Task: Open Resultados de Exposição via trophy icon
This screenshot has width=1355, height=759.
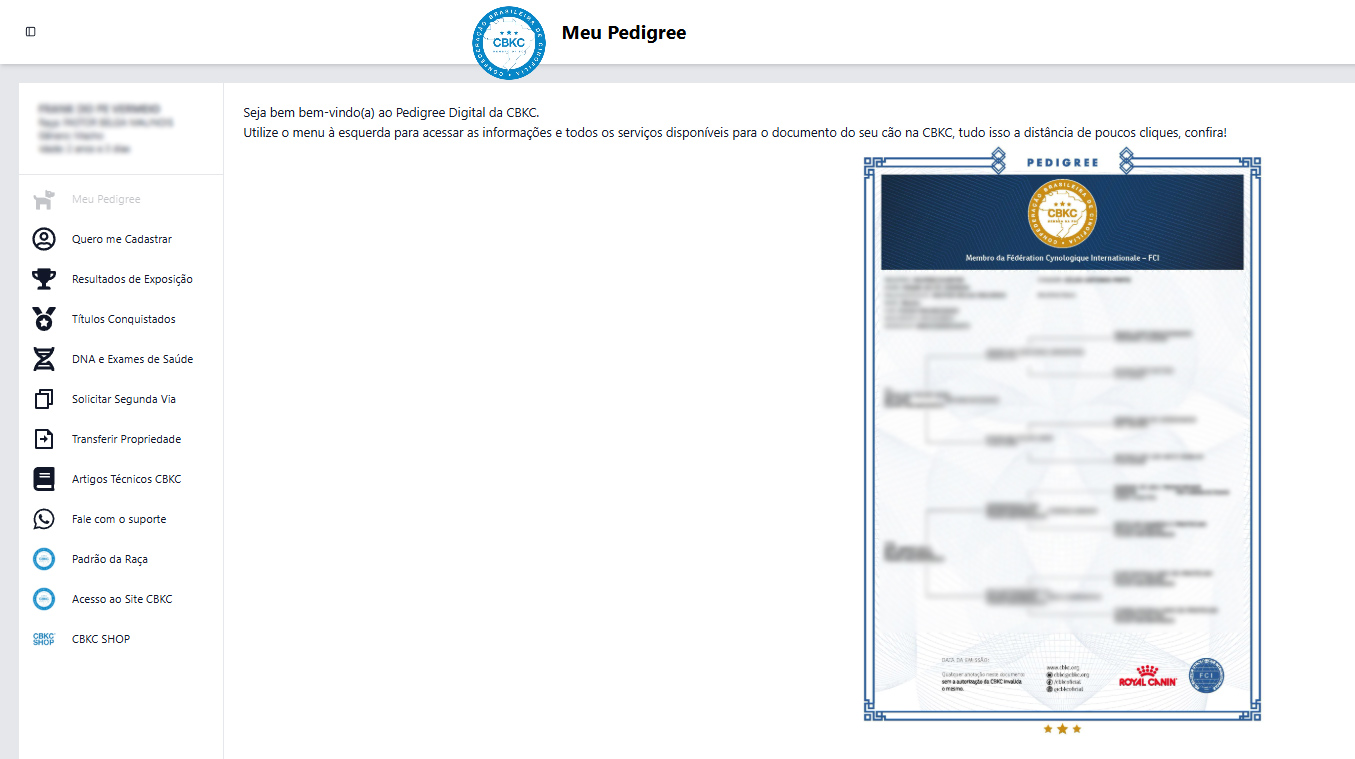Action: click(x=43, y=279)
